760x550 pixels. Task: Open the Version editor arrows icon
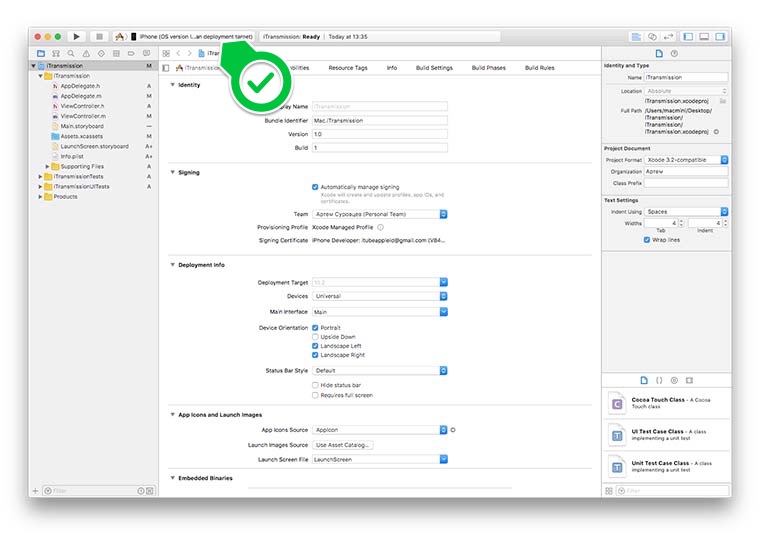pyautogui.click(x=667, y=36)
